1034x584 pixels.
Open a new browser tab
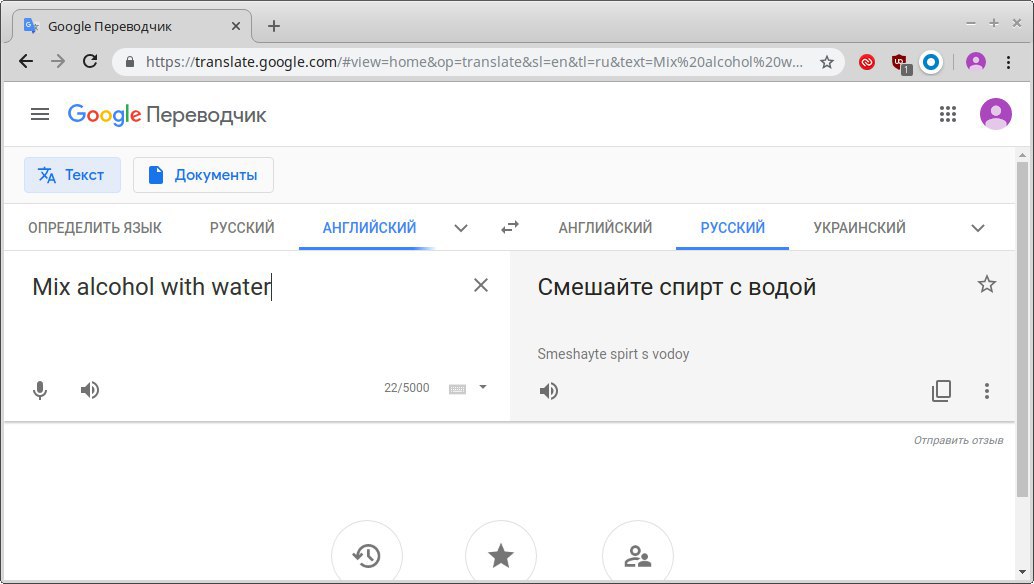point(274,26)
